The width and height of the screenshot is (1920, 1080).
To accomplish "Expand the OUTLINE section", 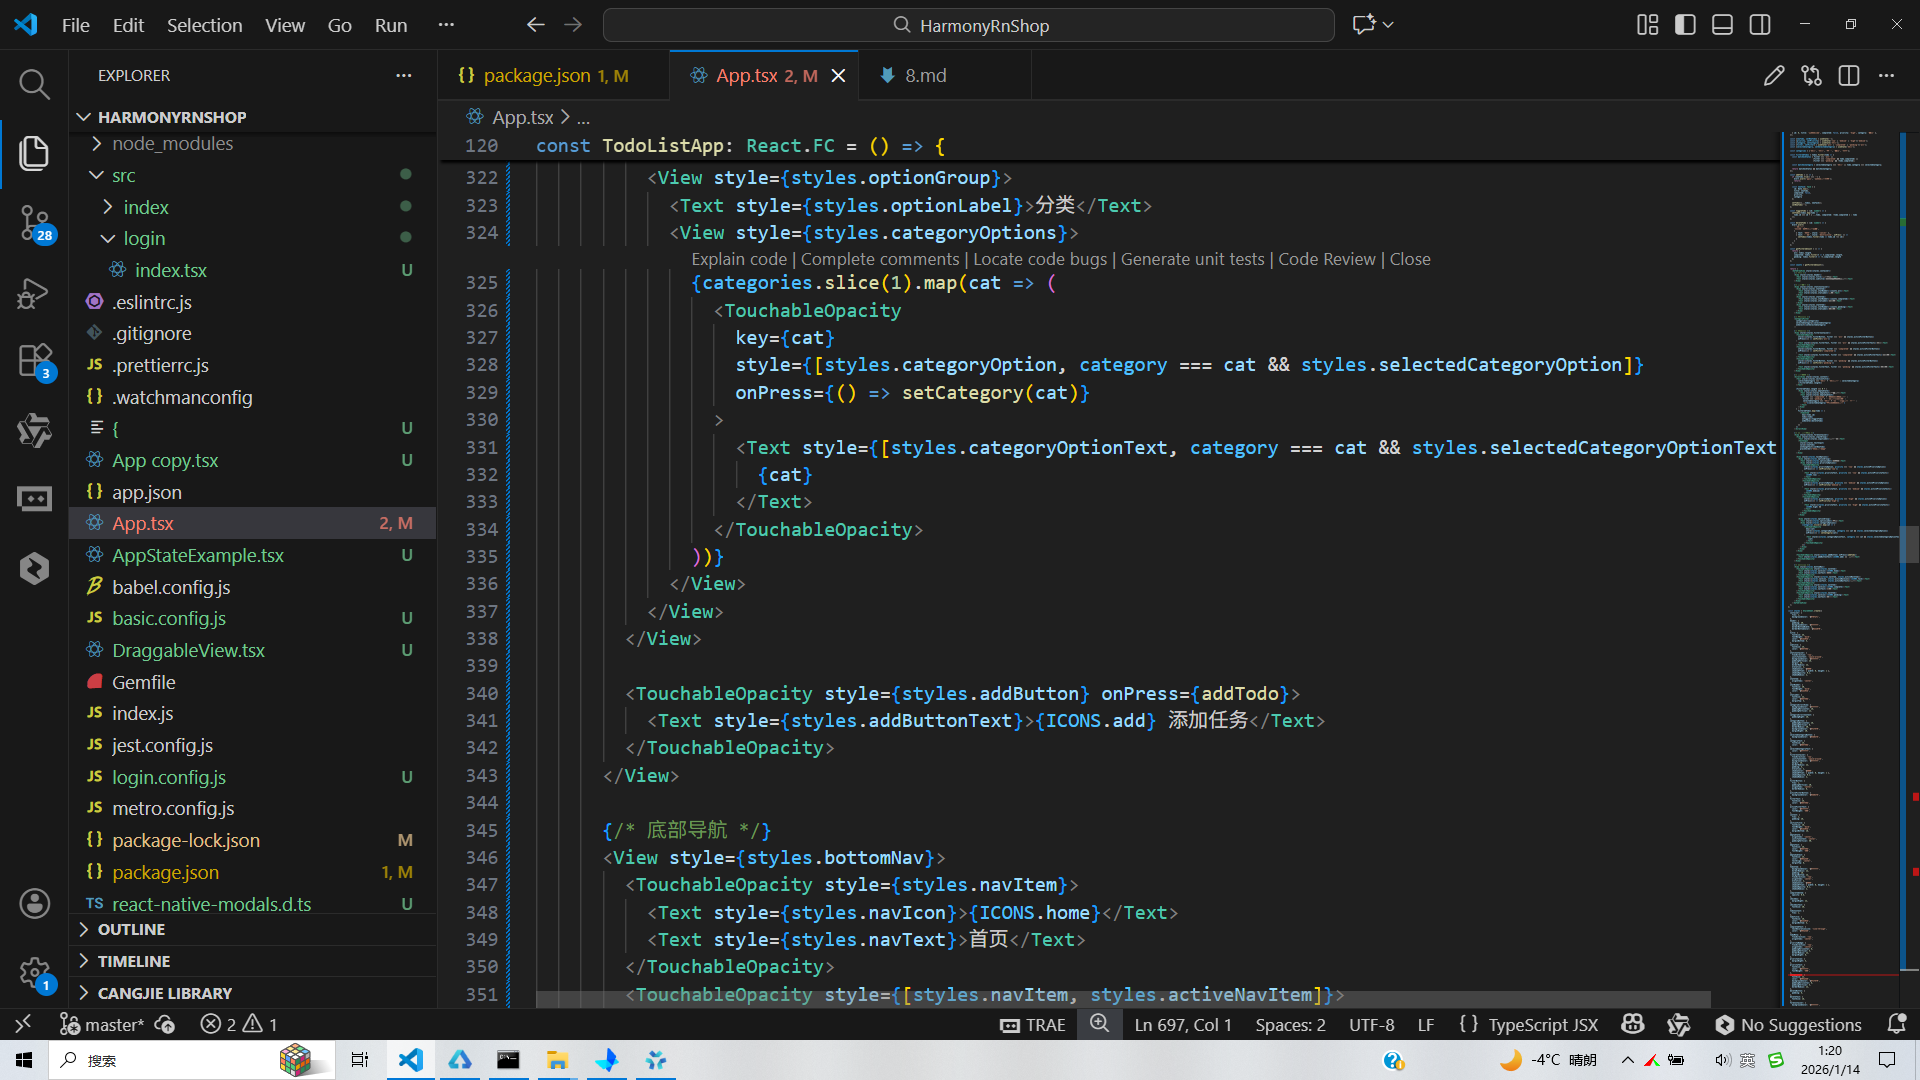I will [x=131, y=929].
